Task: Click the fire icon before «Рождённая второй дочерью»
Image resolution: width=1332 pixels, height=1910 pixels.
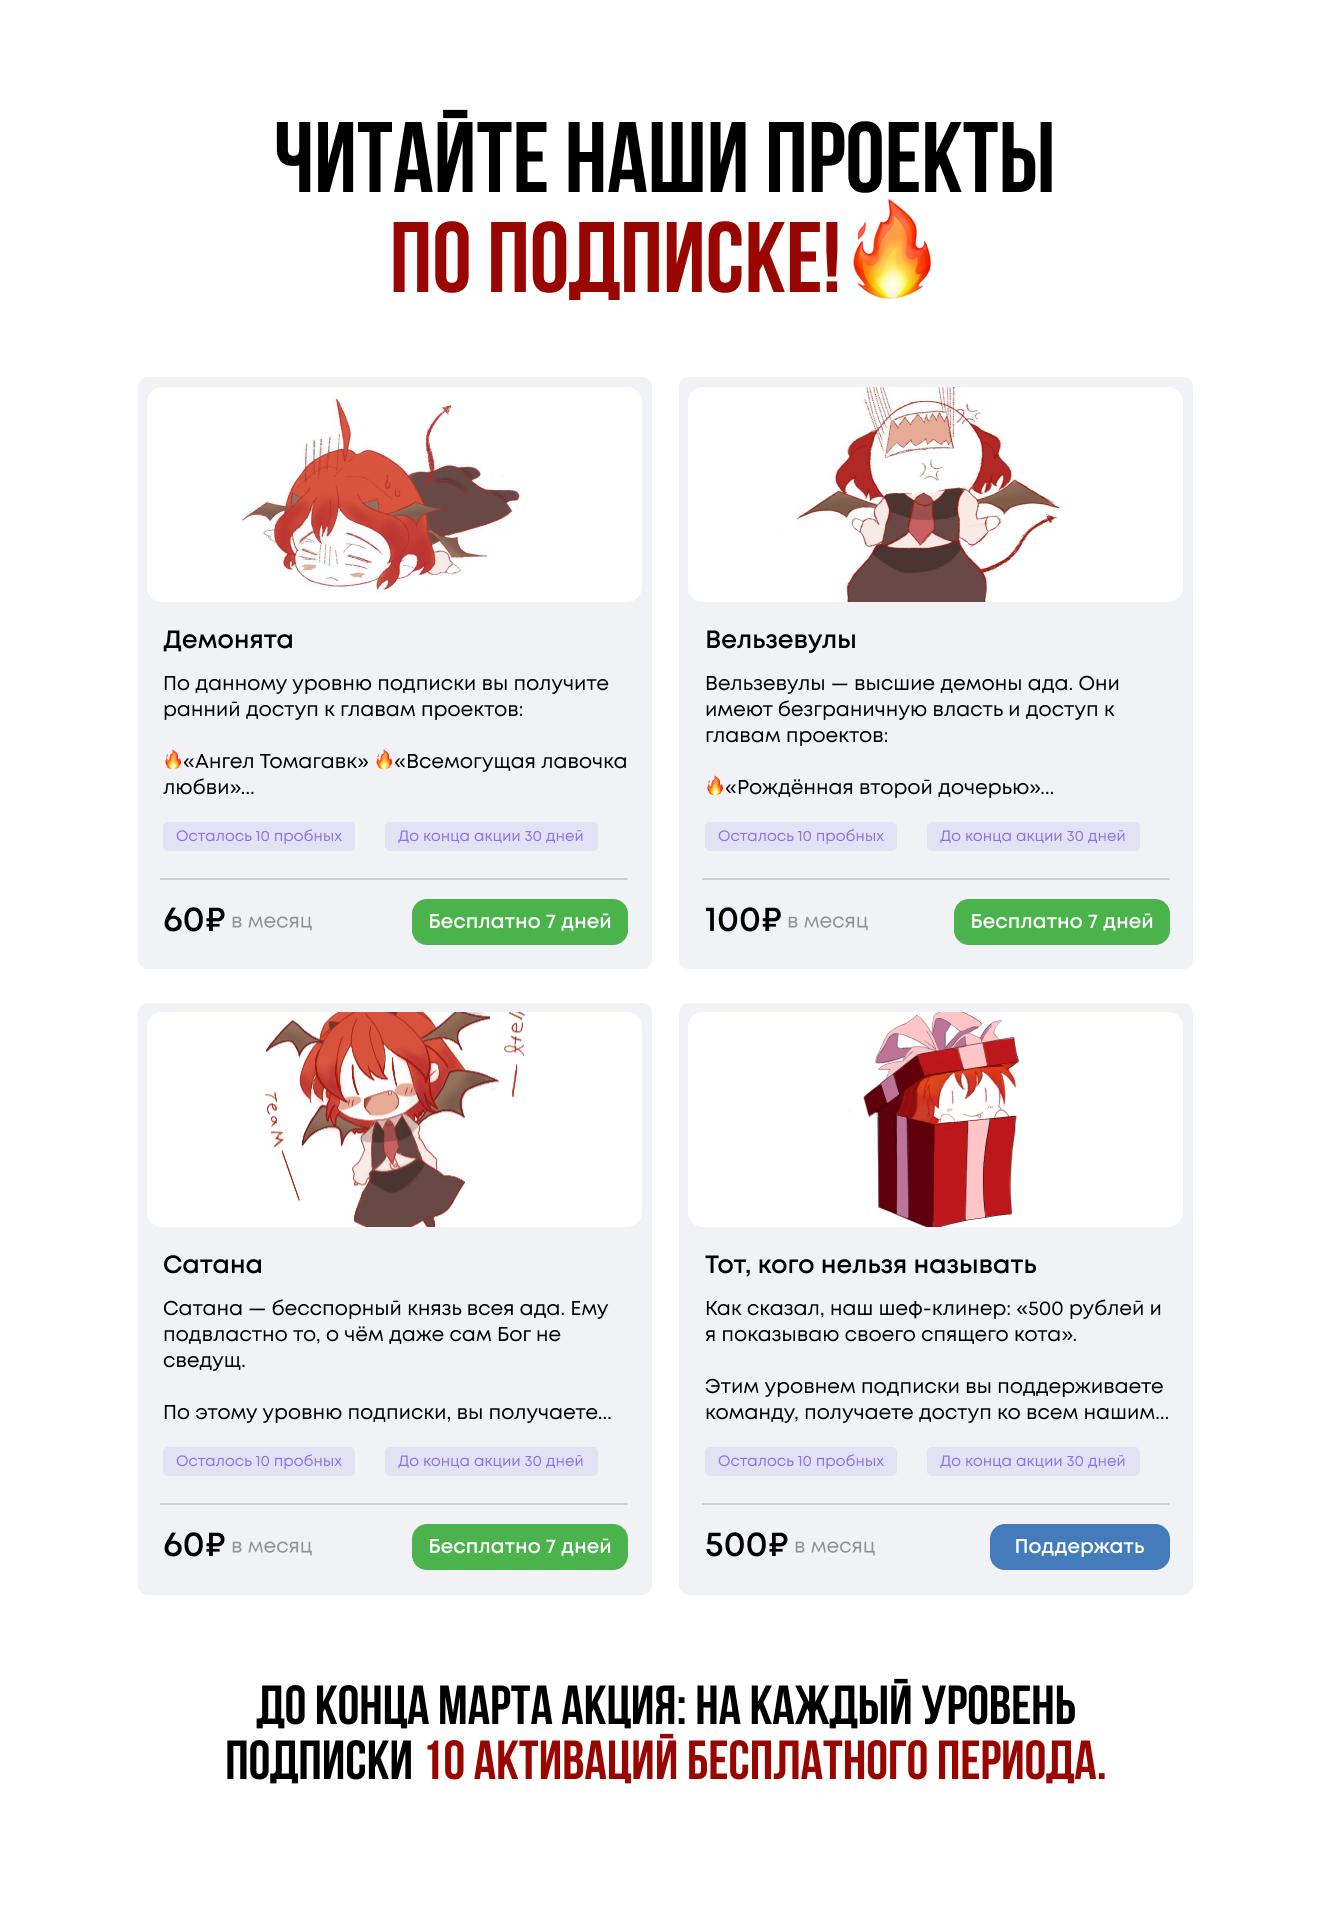Action: [x=714, y=787]
